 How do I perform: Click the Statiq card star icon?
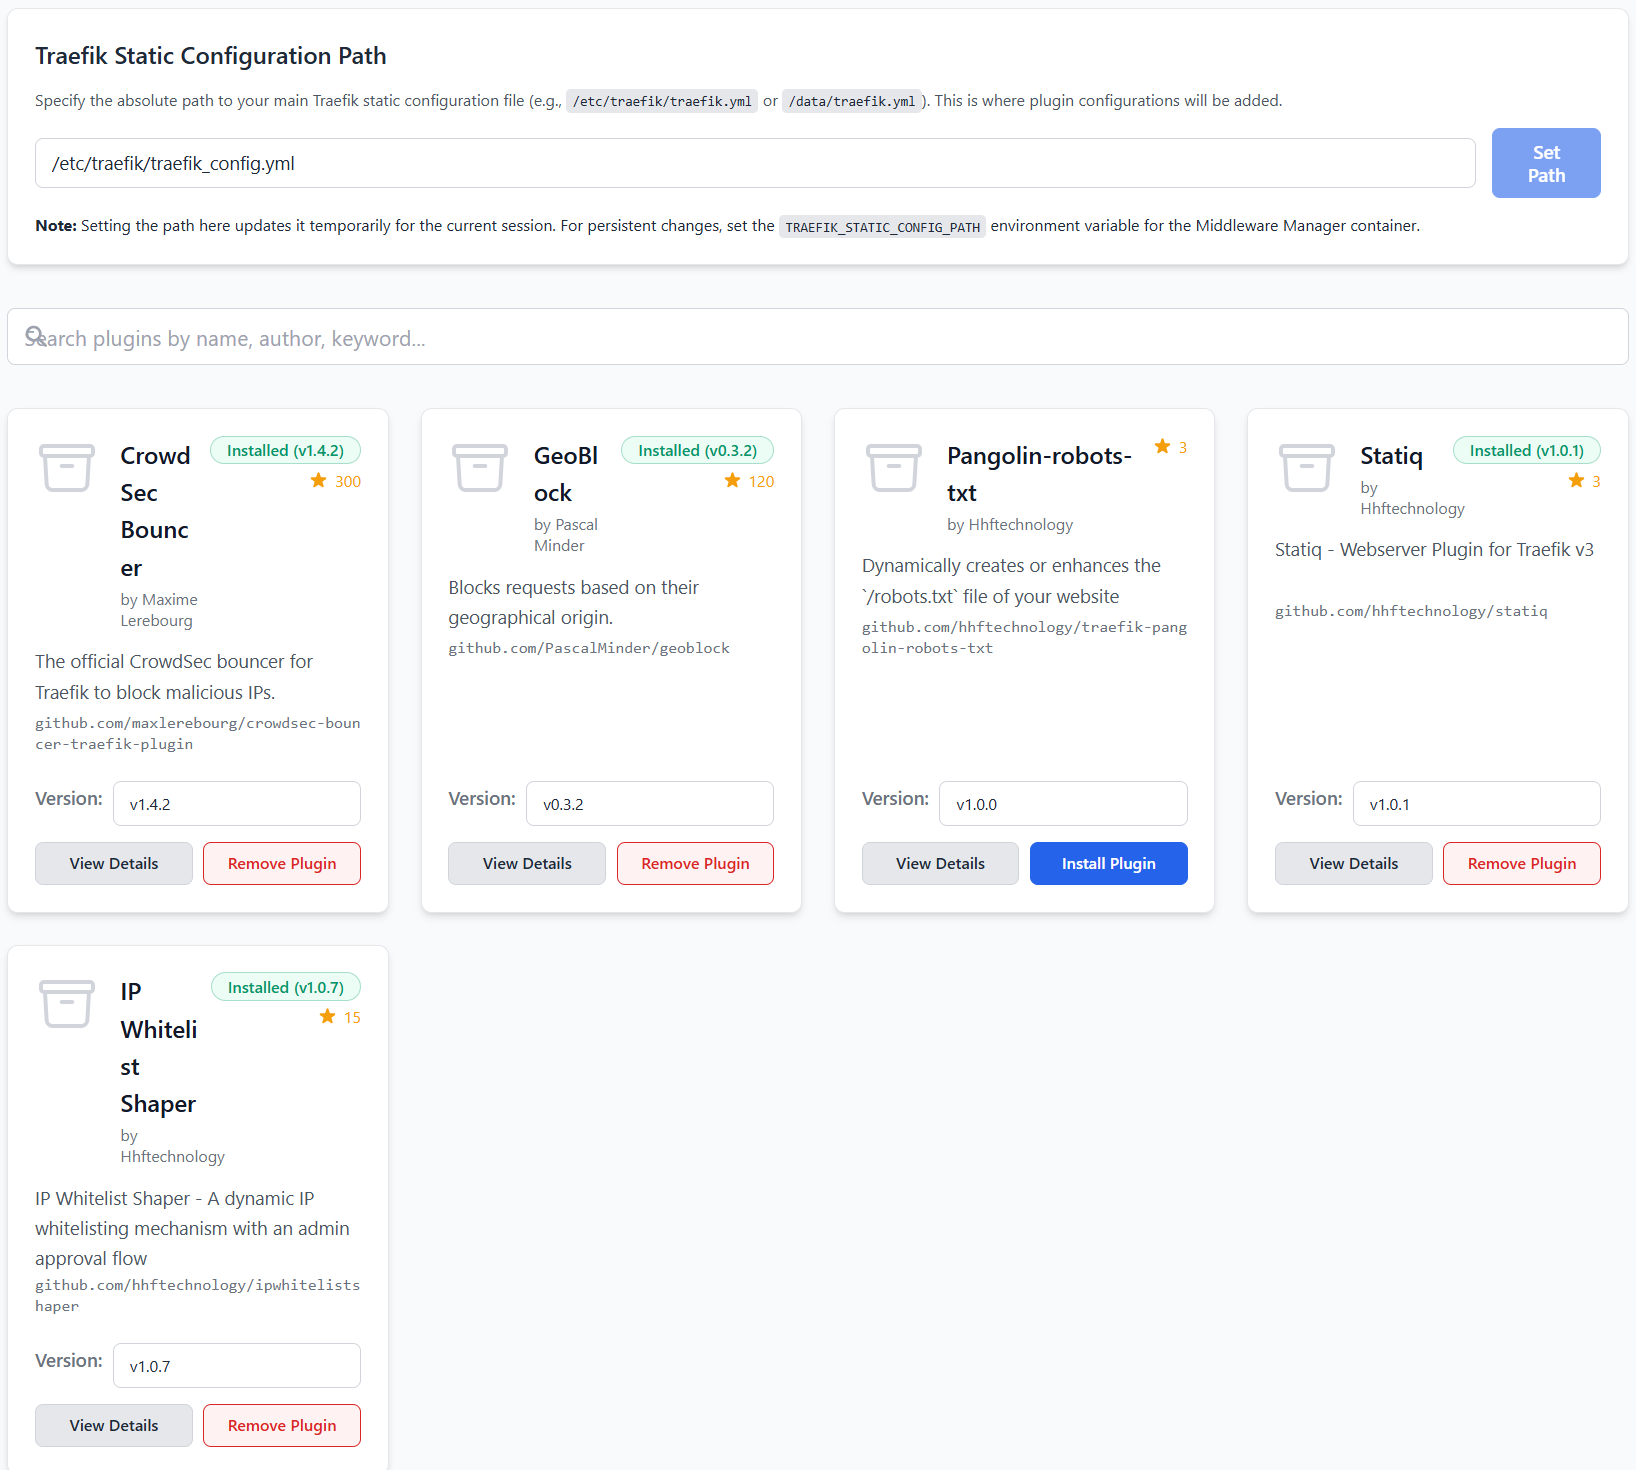(x=1576, y=481)
